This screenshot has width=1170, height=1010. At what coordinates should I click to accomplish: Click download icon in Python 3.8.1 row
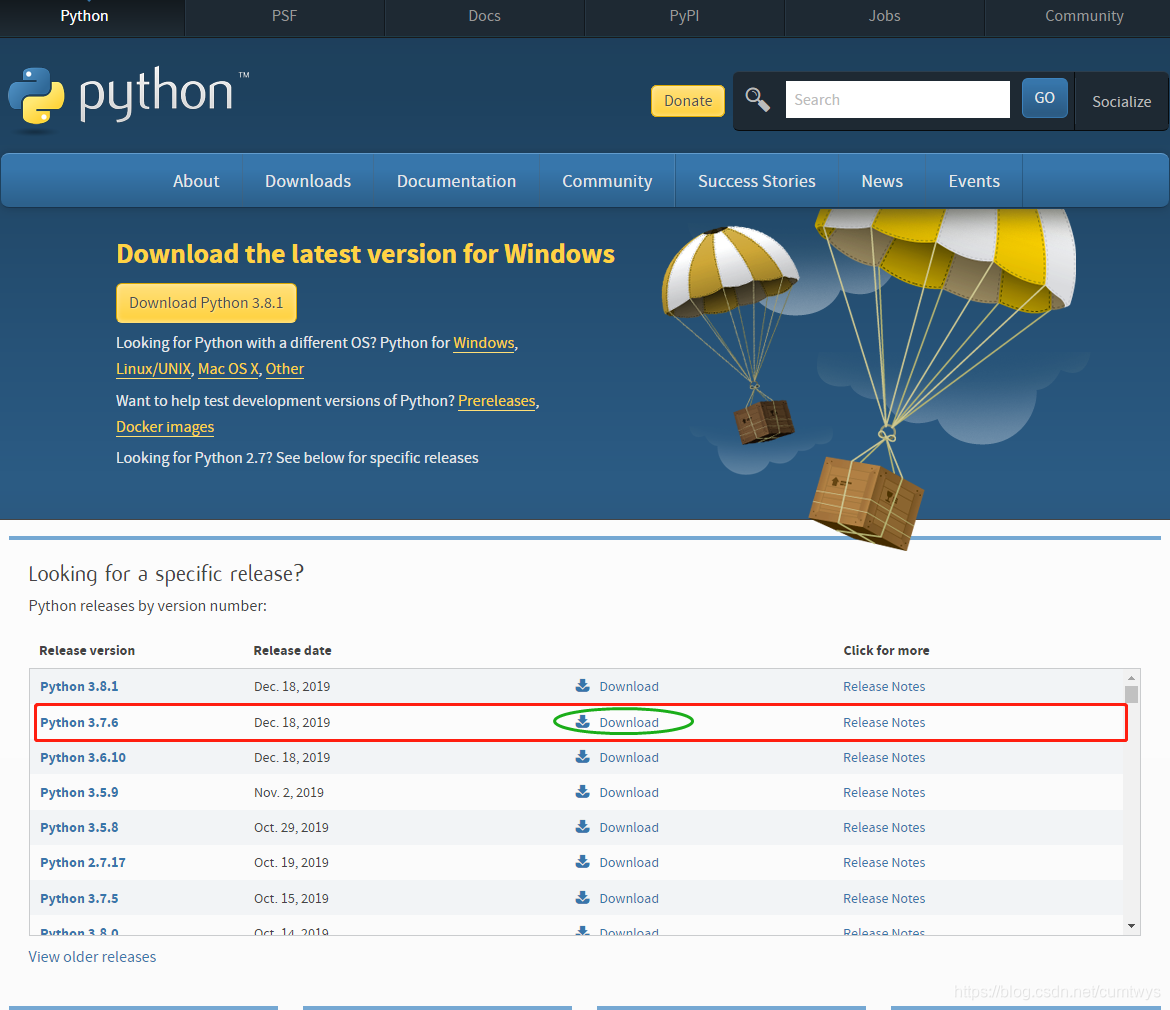583,686
